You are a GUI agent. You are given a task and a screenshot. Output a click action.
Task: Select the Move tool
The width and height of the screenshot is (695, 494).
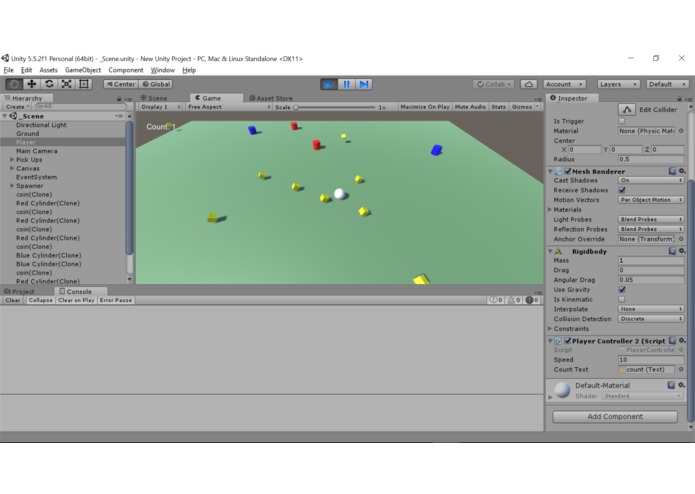[x=31, y=84]
